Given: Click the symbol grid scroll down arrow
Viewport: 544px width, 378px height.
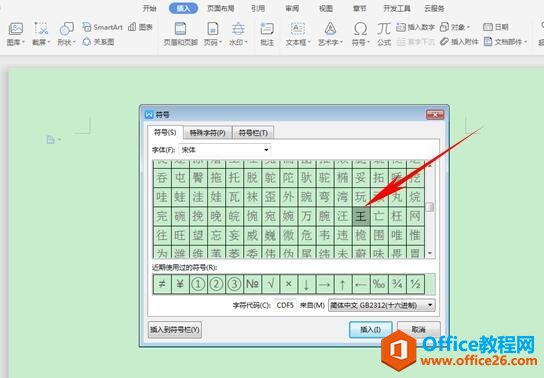Looking at the screenshot, I should (430, 253).
